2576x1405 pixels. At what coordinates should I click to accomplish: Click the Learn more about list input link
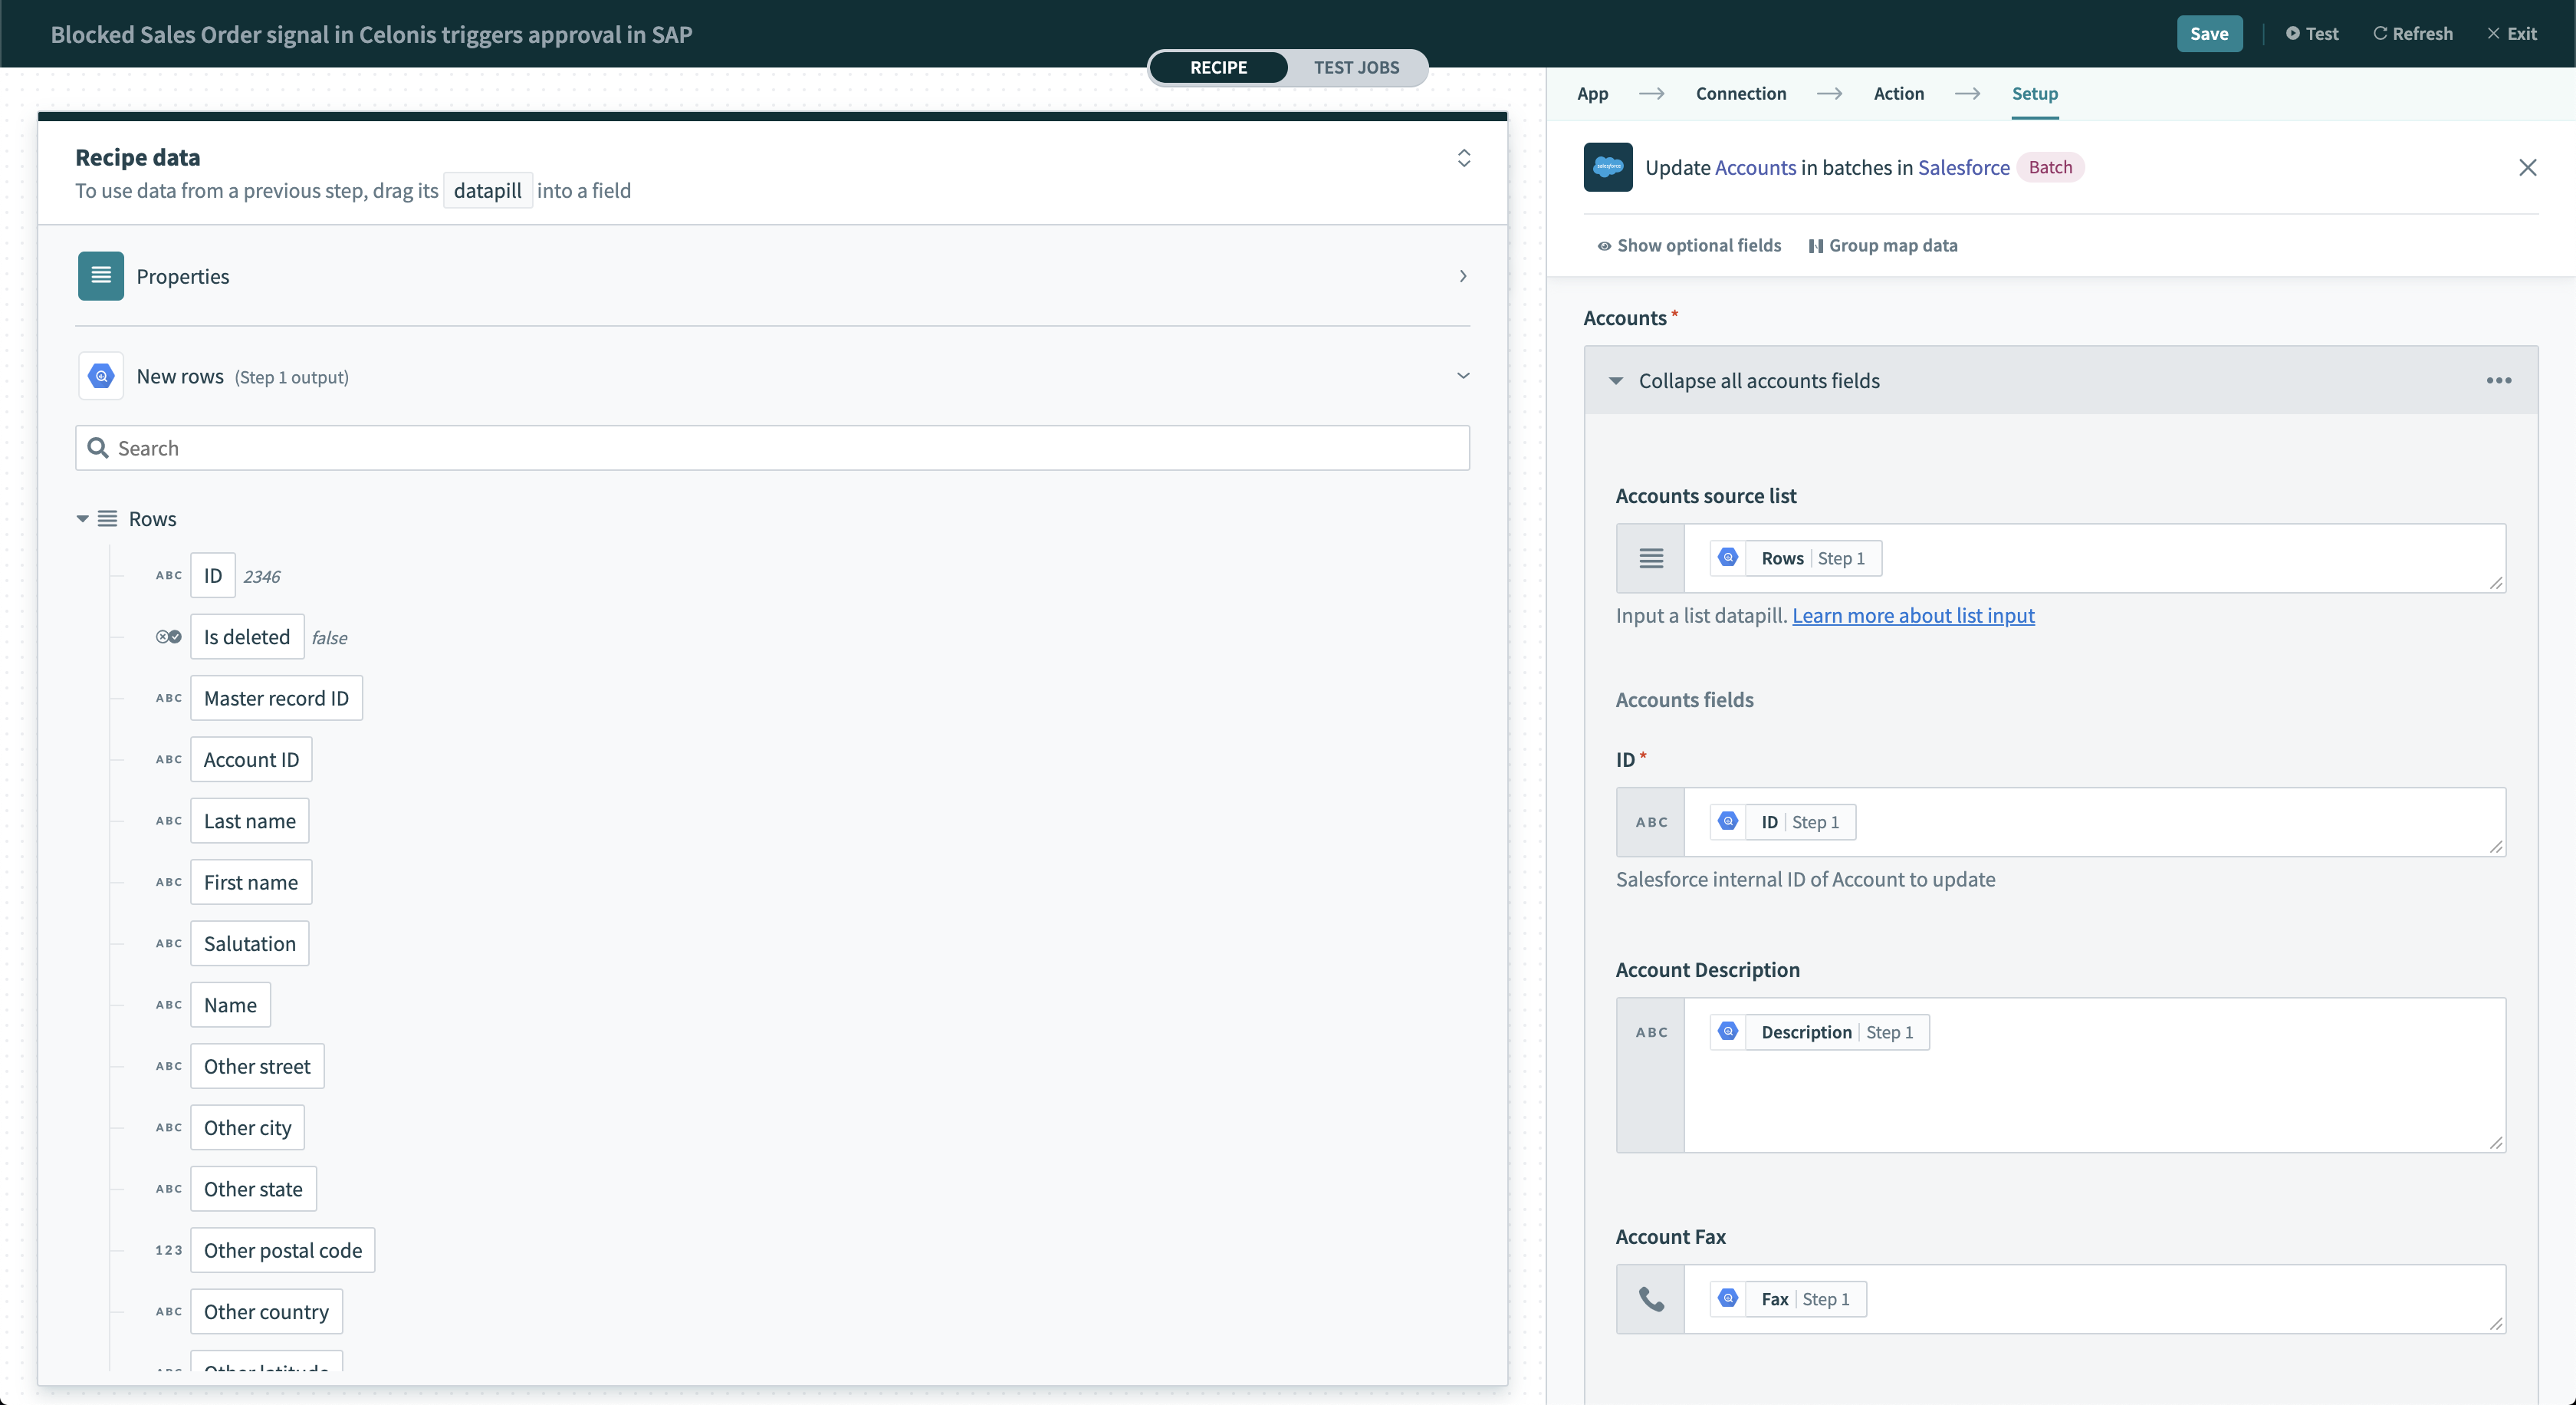1912,614
